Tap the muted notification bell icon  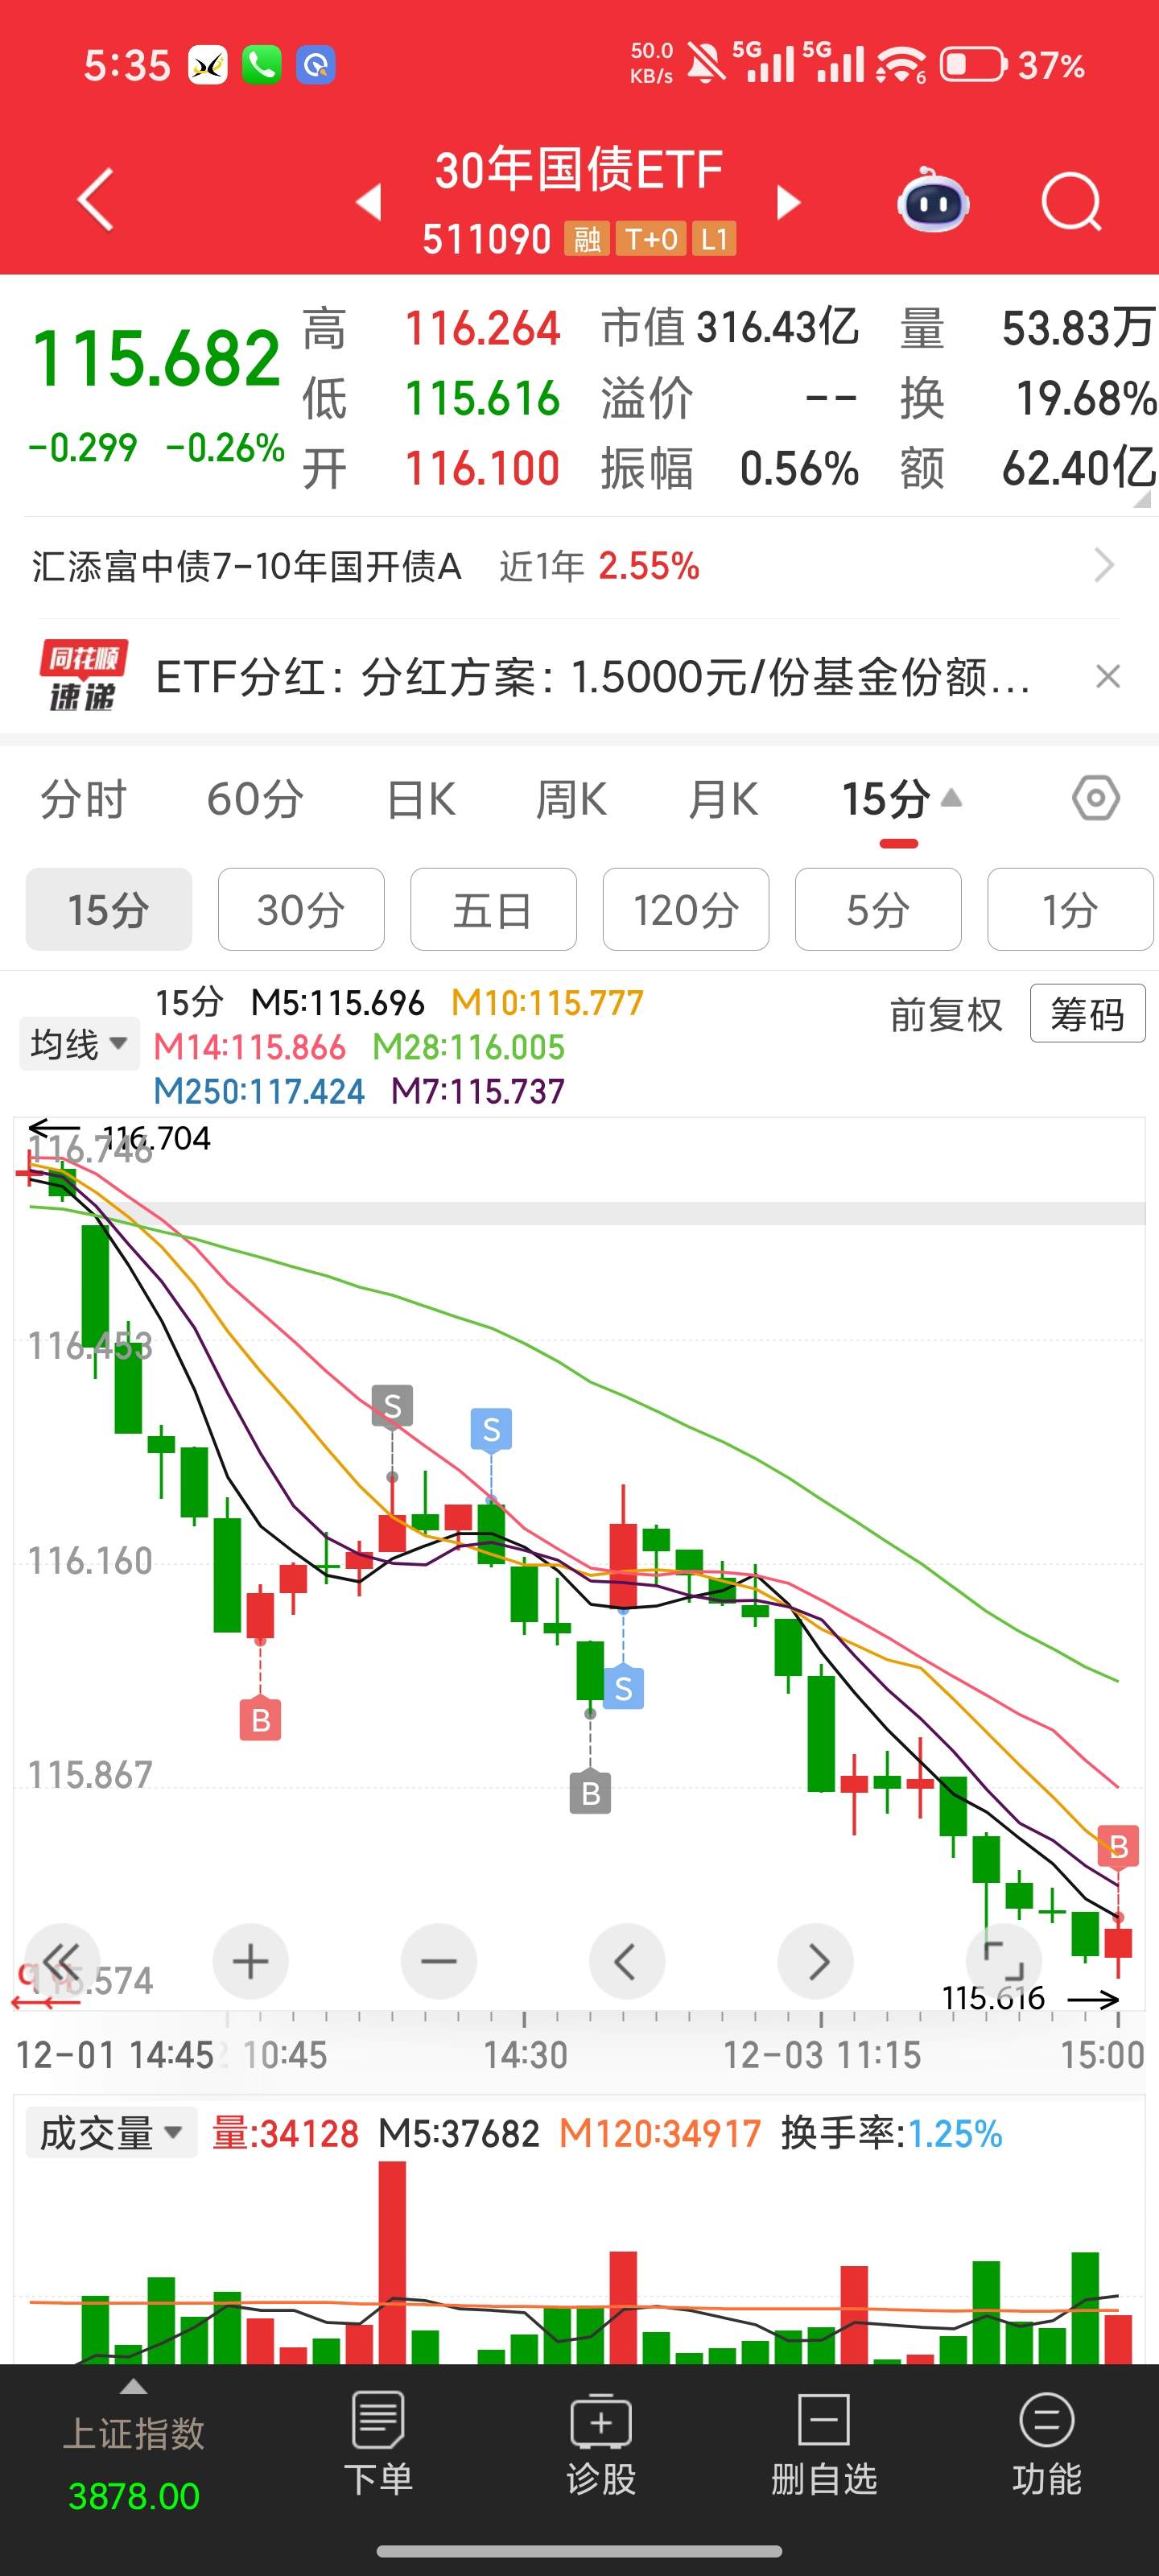tap(706, 65)
